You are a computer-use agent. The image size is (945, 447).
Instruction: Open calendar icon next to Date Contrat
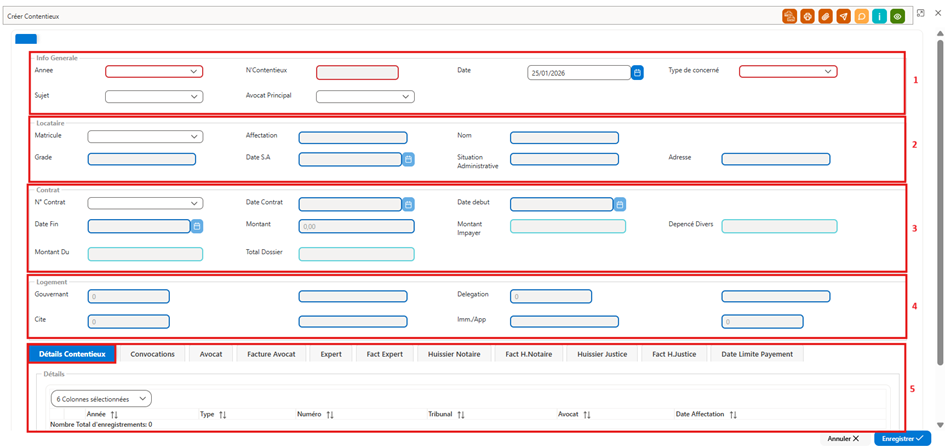click(x=408, y=205)
